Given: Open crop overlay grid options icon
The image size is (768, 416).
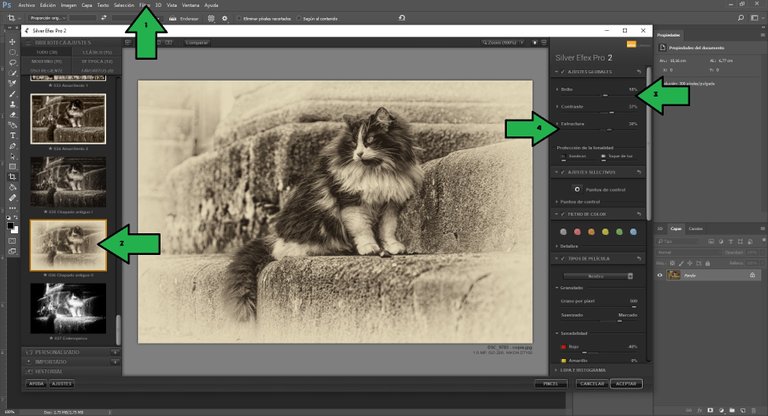Looking at the screenshot, I should [211, 19].
